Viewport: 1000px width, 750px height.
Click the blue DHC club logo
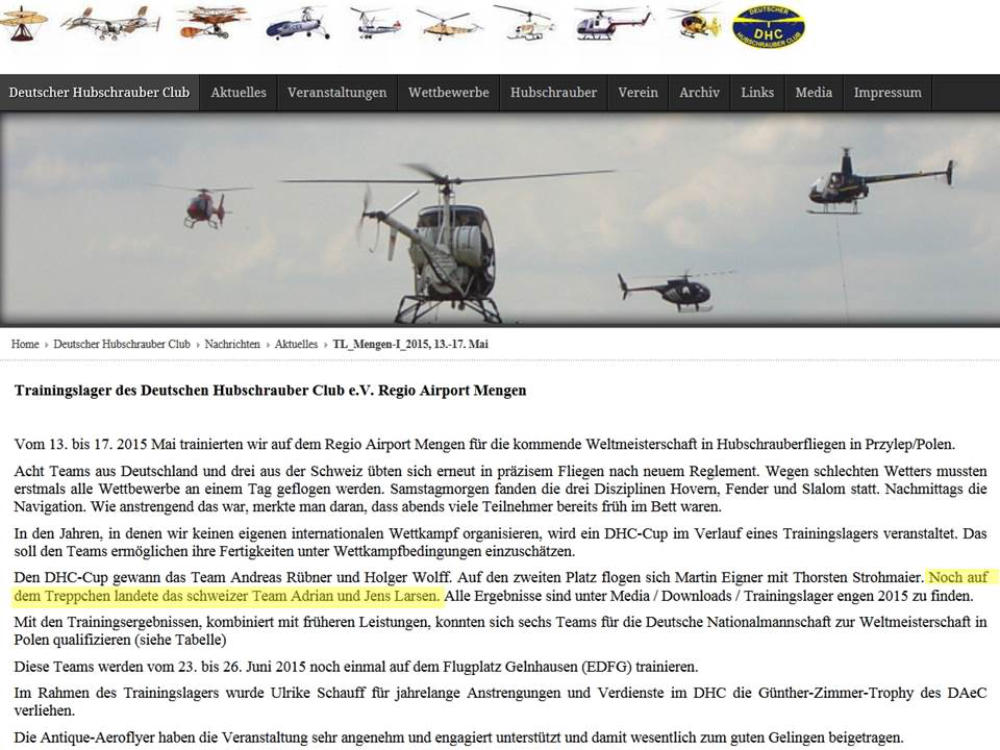click(768, 27)
